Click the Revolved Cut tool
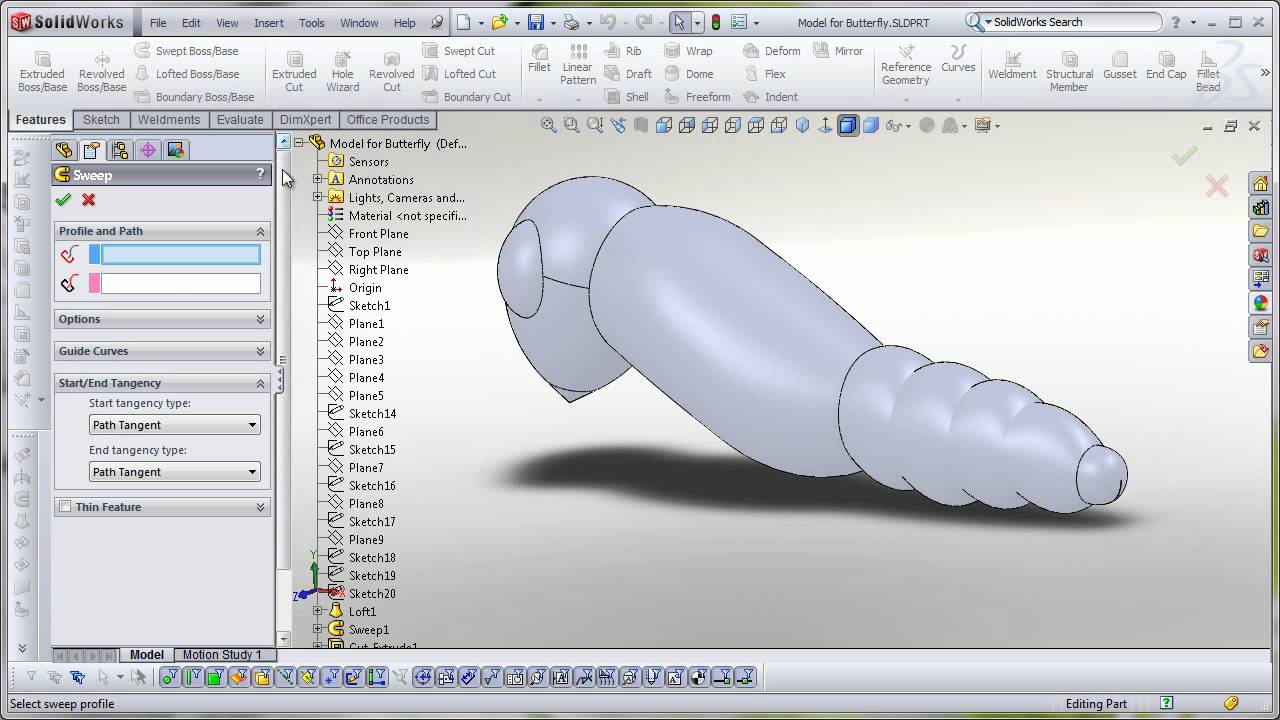The image size is (1280, 720). pos(391,72)
